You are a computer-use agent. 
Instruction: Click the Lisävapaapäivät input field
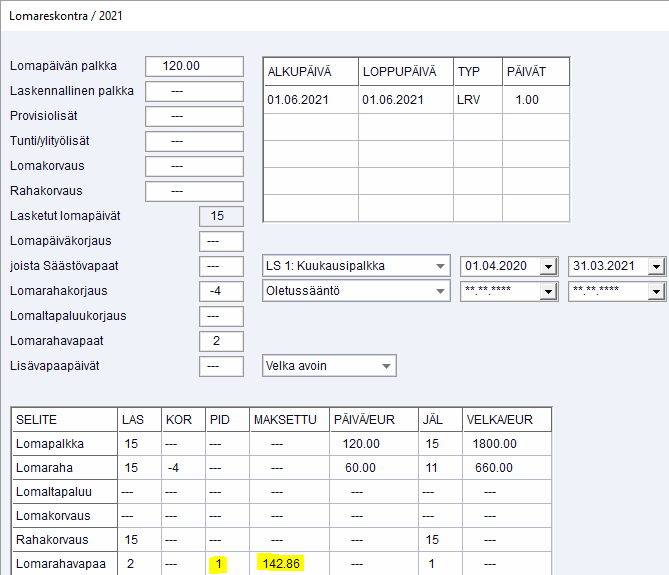click(x=222, y=366)
